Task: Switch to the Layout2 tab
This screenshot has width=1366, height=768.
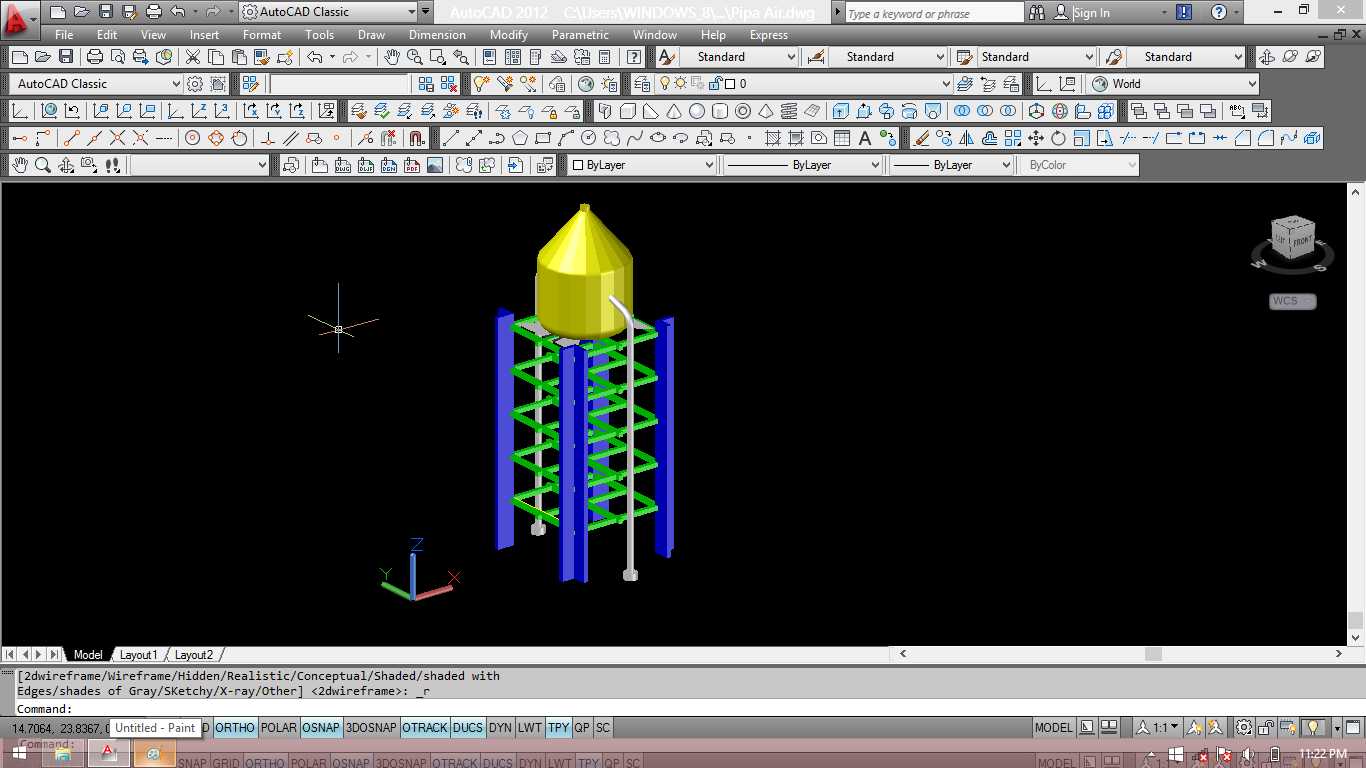Action: click(194, 655)
